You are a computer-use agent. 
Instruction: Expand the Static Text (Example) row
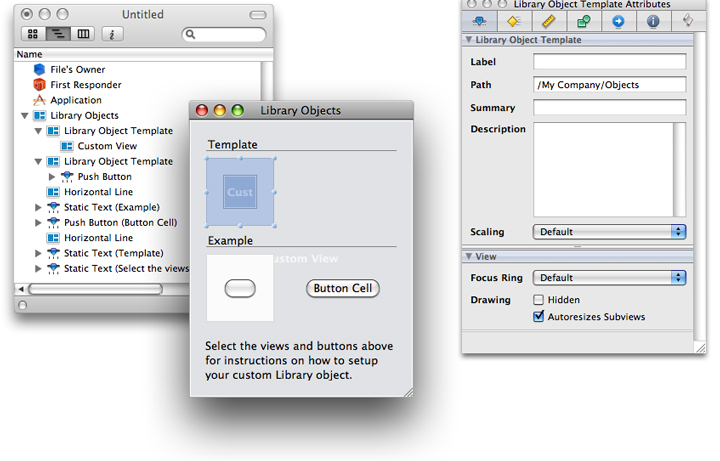pos(39,207)
